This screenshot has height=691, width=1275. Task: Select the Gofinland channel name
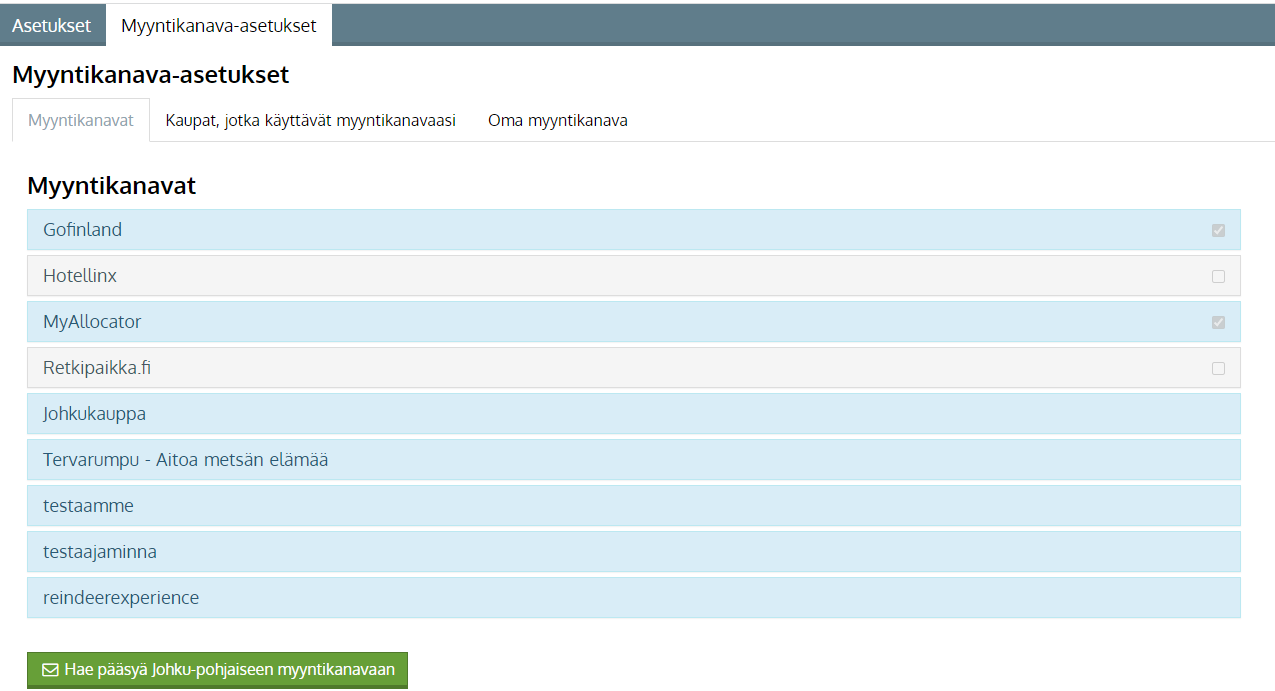[82, 230]
